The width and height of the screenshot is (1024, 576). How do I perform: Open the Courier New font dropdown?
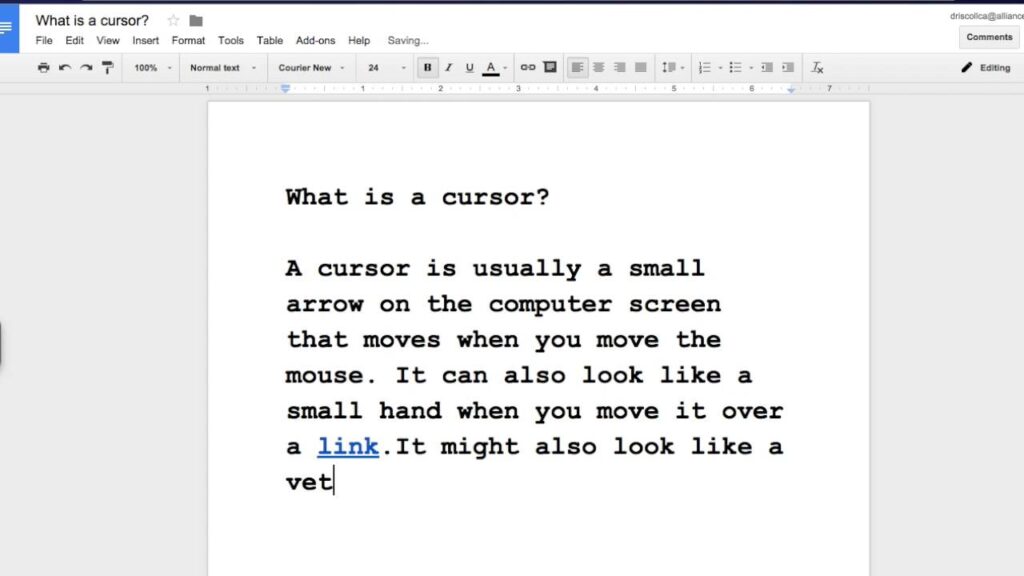click(x=310, y=67)
